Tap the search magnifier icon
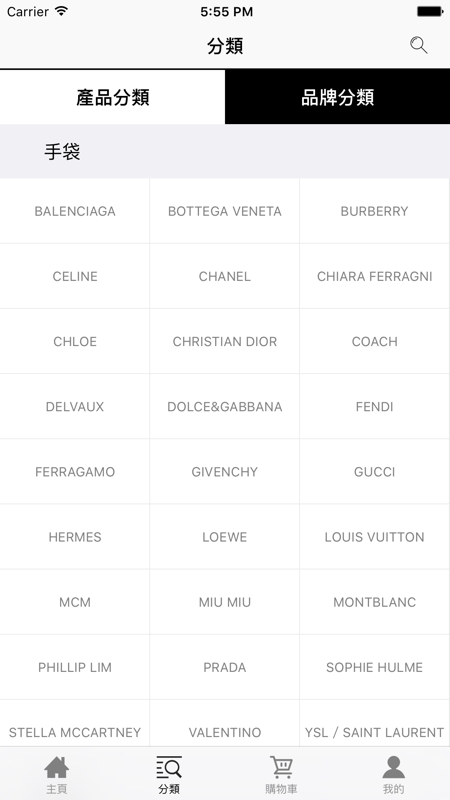Viewport: 450px width, 800px height. pyautogui.click(x=418, y=45)
